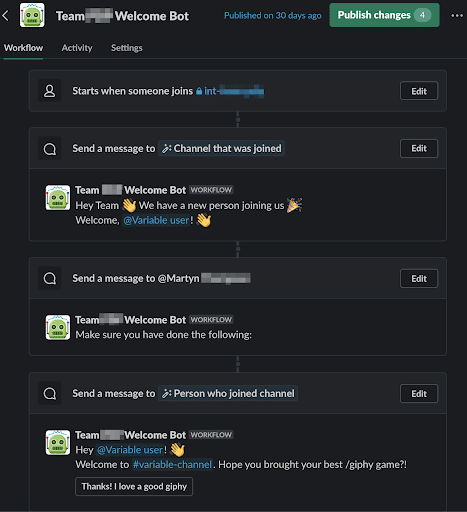Image resolution: width=467 pixels, height=512 pixels.
Task: Click the bot avatar in Hey Team message
Action: [x=58, y=198]
